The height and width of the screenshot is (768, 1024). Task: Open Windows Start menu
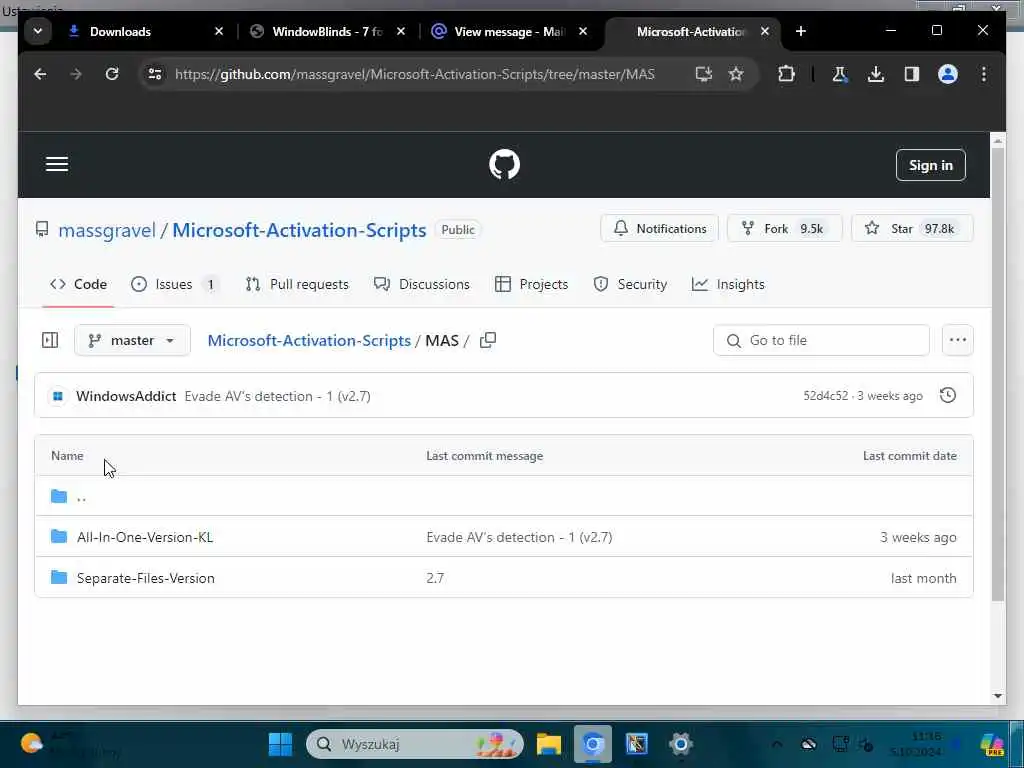point(281,744)
